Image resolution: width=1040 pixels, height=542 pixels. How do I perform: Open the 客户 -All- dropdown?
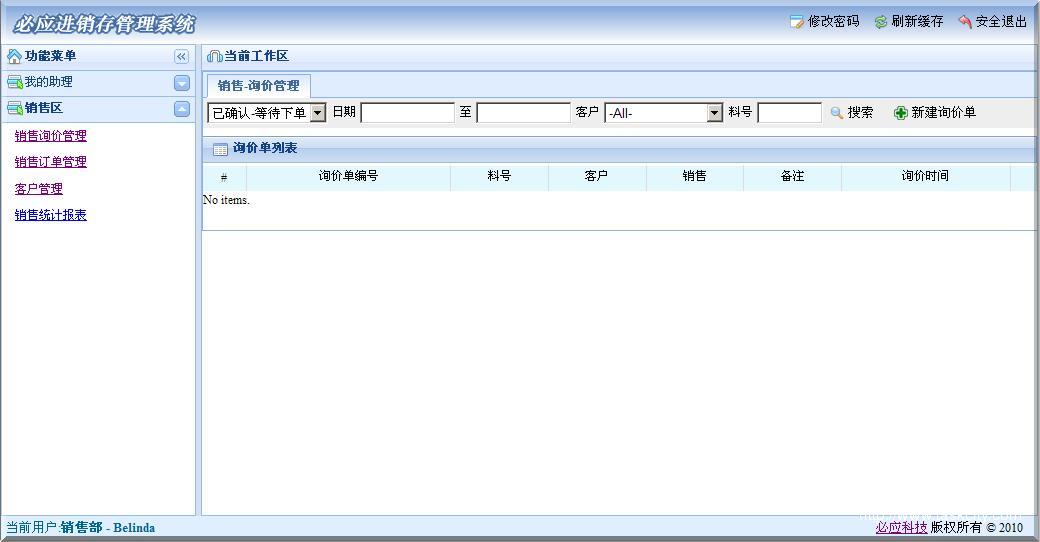pyautogui.click(x=714, y=113)
